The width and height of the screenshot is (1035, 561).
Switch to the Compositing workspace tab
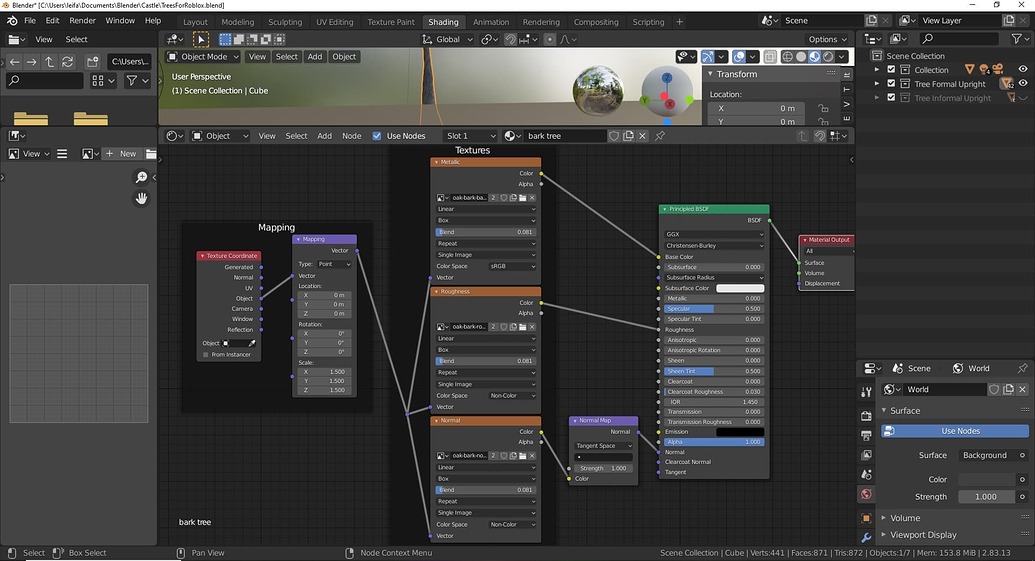click(x=596, y=22)
